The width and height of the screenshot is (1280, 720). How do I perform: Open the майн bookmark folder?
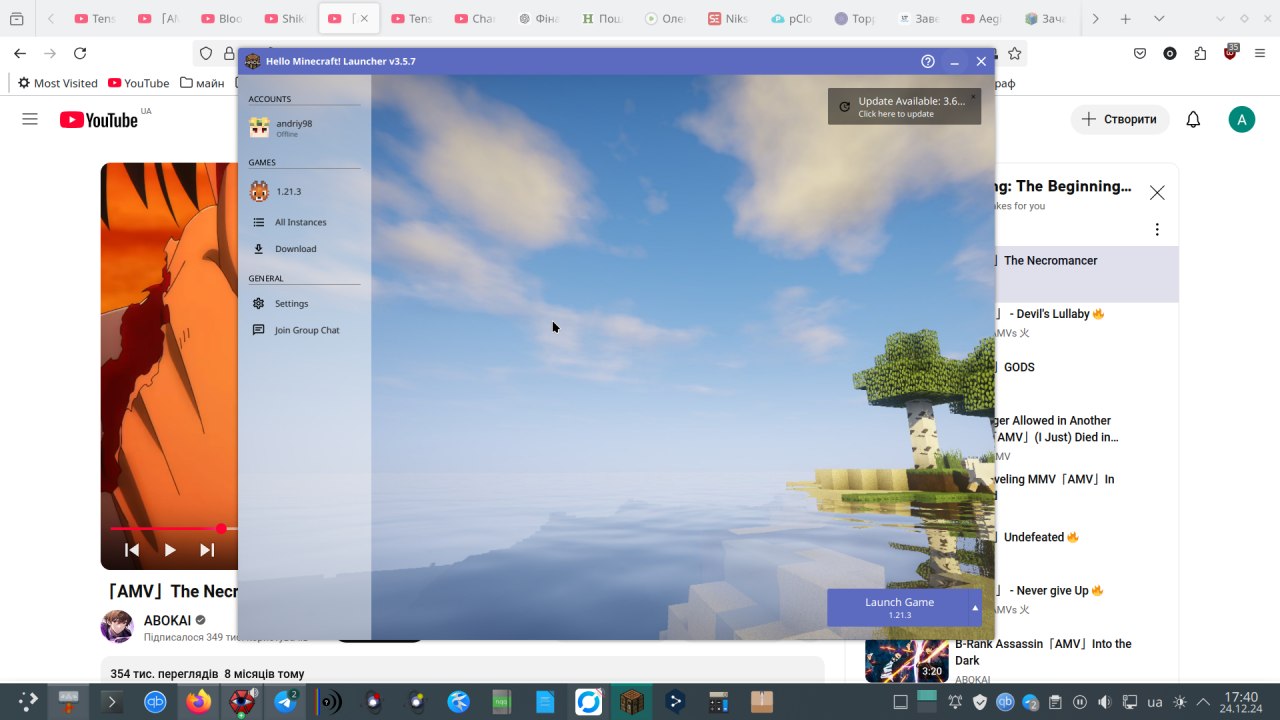coord(202,83)
